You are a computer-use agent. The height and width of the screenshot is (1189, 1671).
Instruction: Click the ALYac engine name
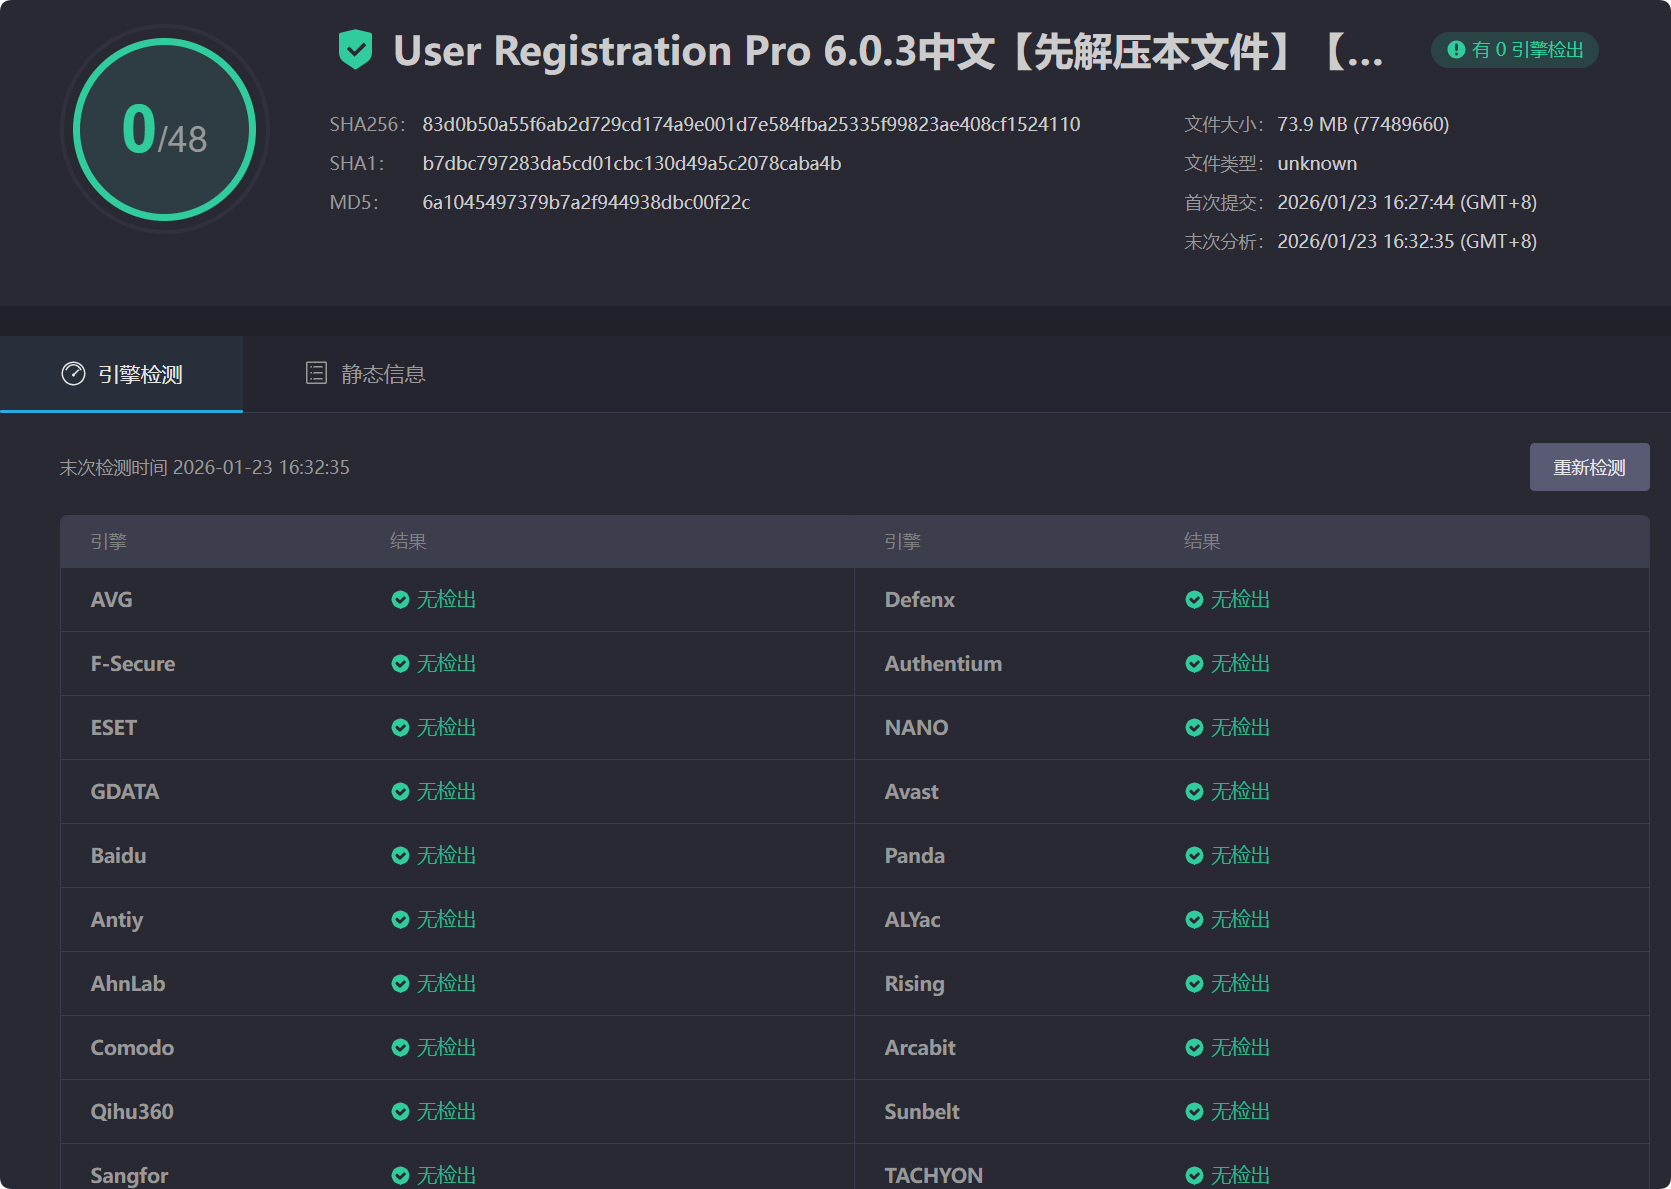click(x=912, y=920)
